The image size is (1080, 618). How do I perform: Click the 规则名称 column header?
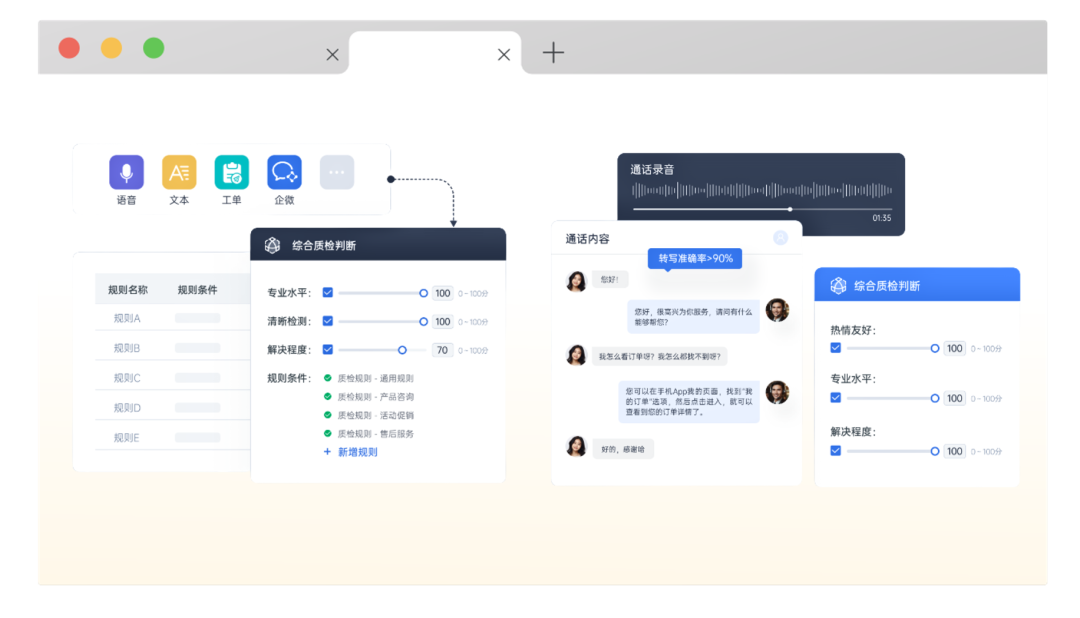pyautogui.click(x=128, y=290)
